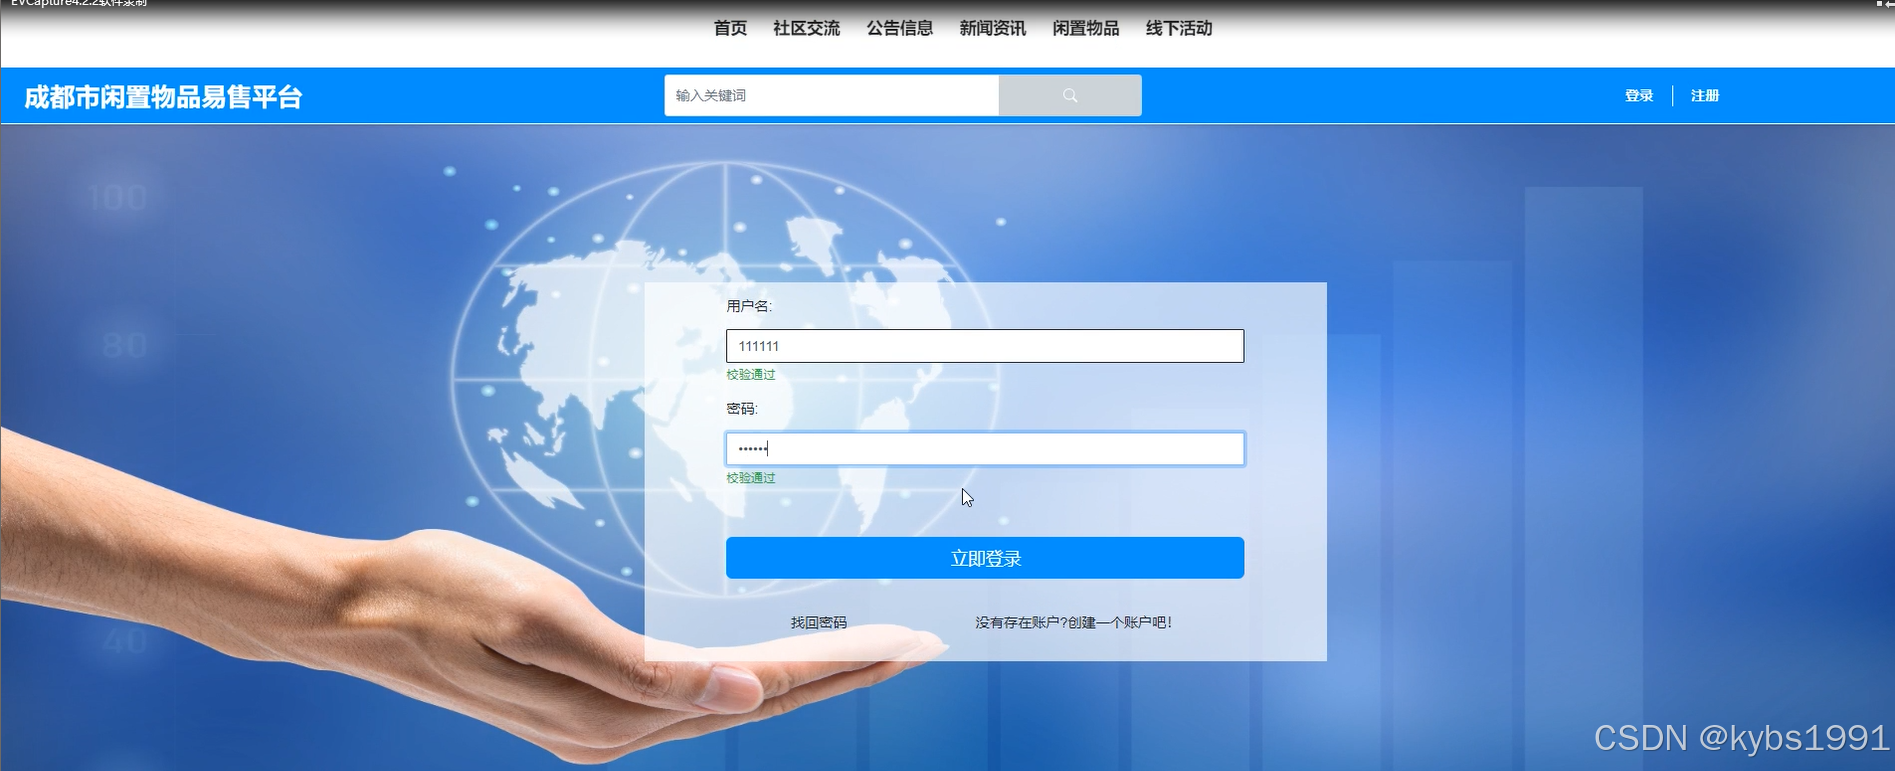The height and width of the screenshot is (771, 1895).
Task: Open 公告信息 menu item
Action: pos(900,28)
